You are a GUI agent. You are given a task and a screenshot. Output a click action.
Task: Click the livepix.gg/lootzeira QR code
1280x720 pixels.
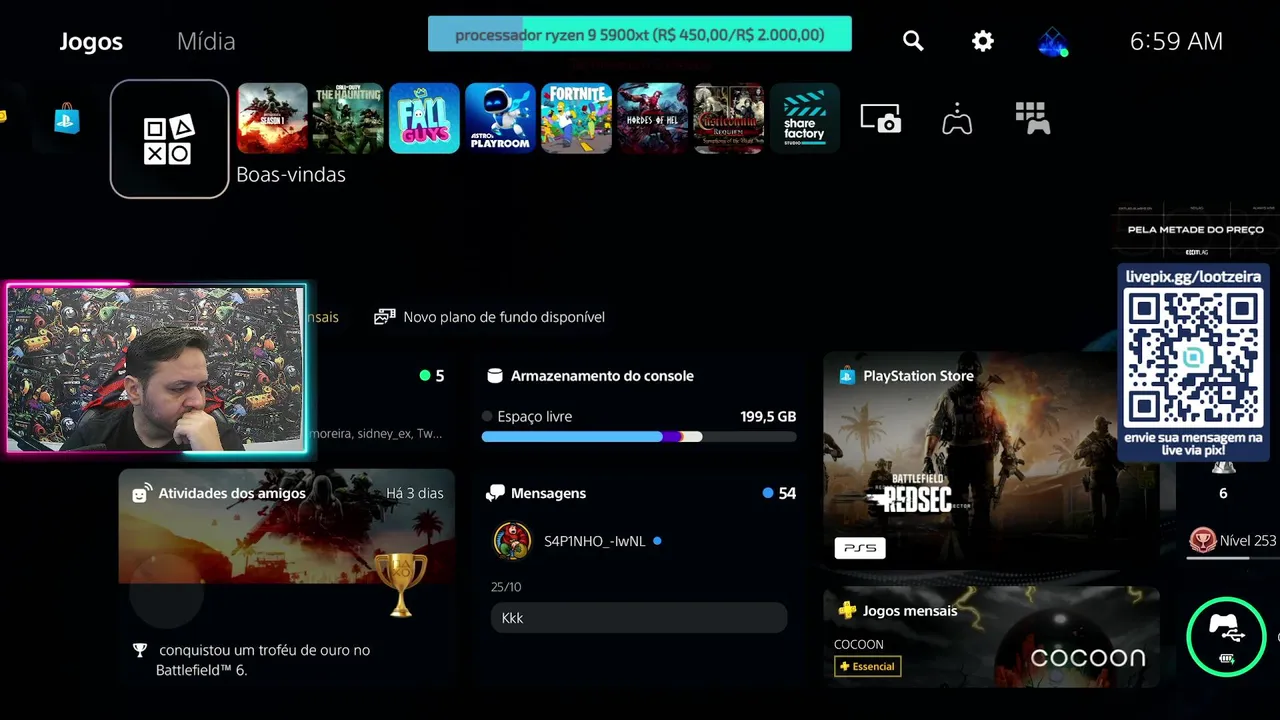(1193, 356)
